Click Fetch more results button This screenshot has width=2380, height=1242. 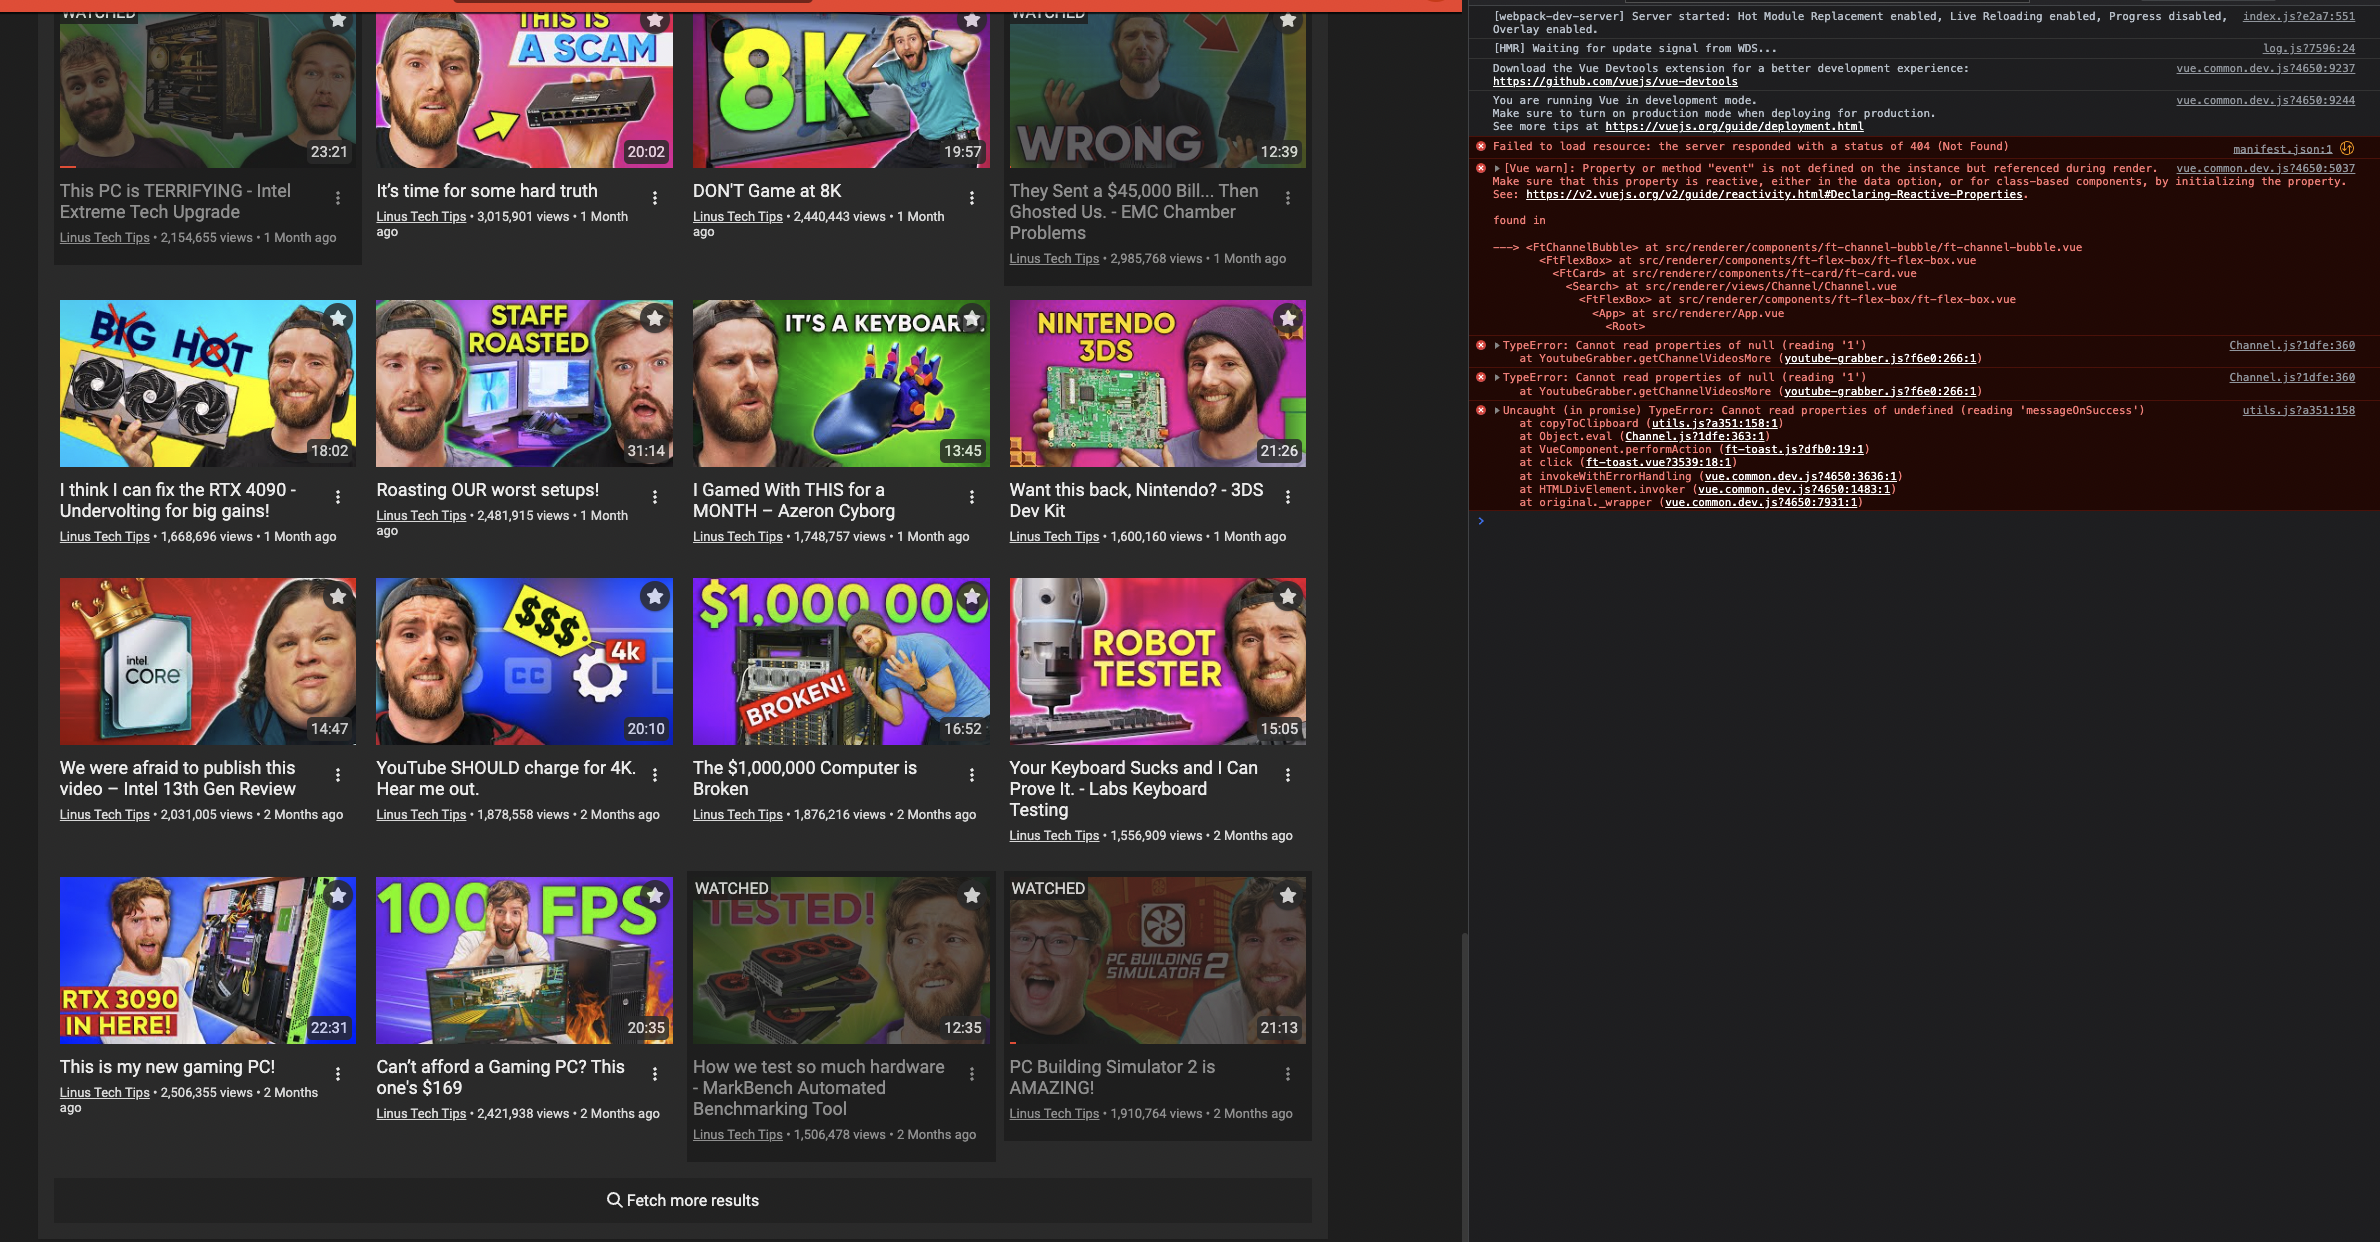683,1200
